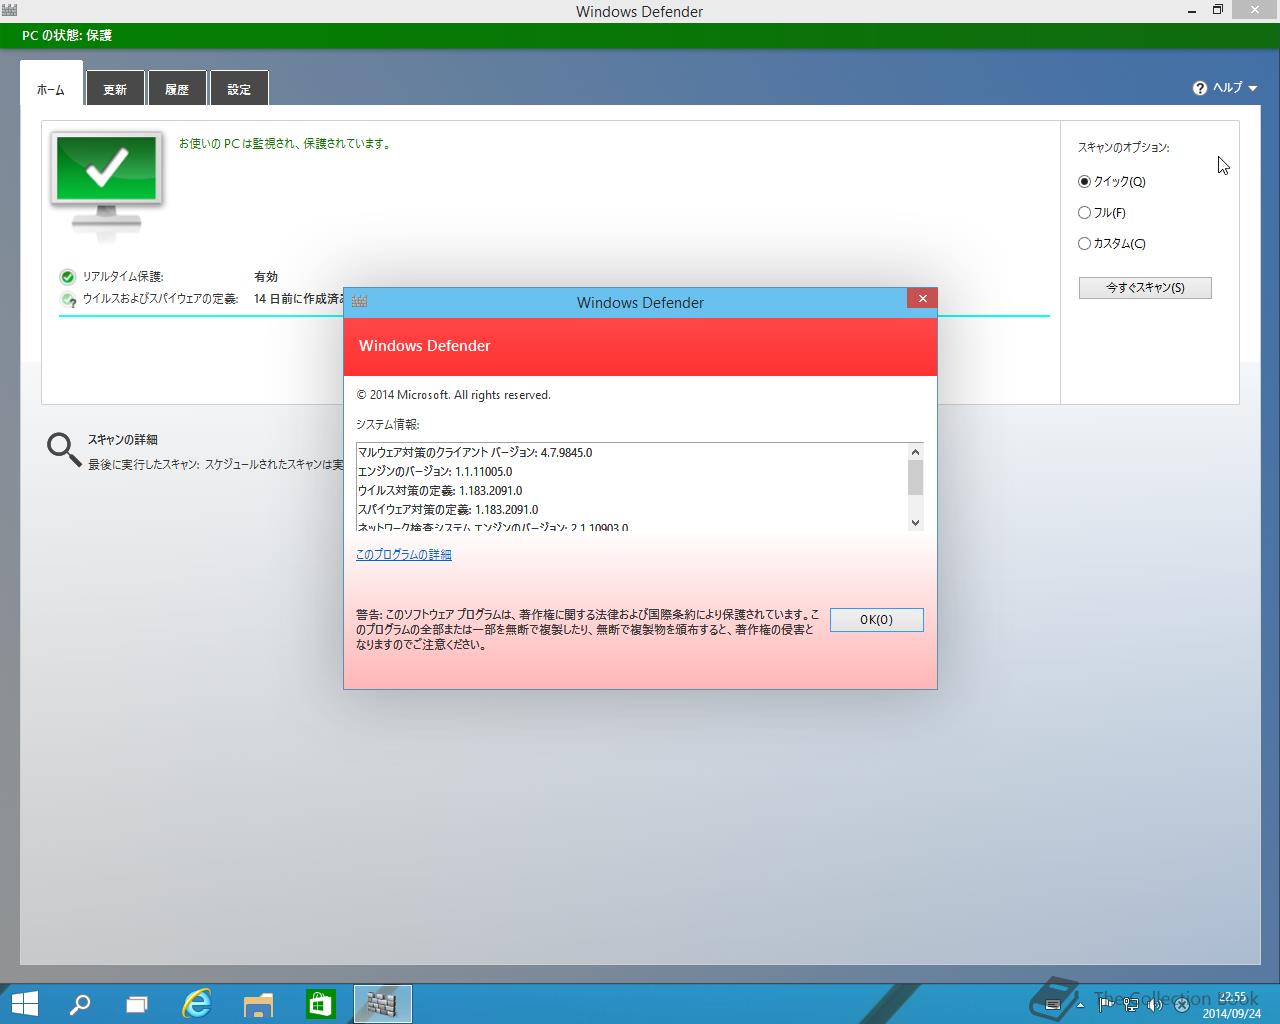Click the © 2014 Microsoft copyright text
Image resolution: width=1280 pixels, height=1024 pixels.
(453, 395)
